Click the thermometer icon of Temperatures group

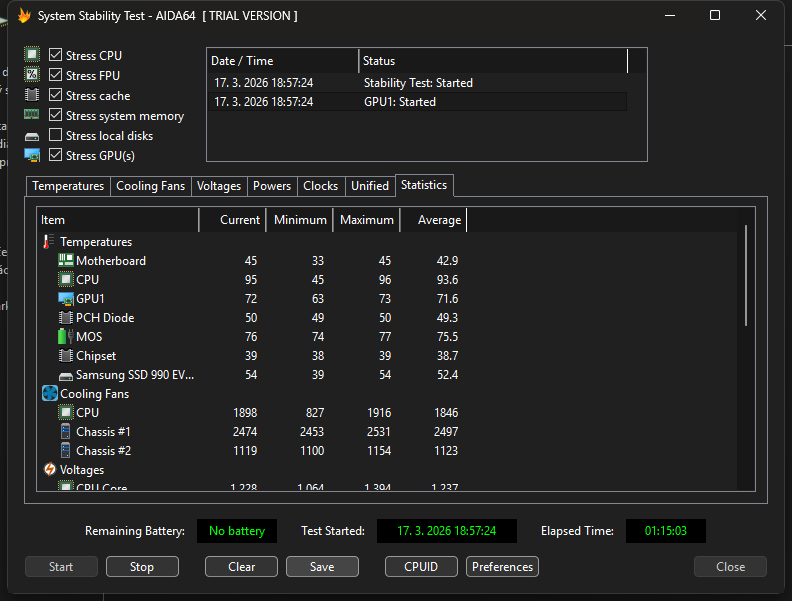tap(48, 241)
